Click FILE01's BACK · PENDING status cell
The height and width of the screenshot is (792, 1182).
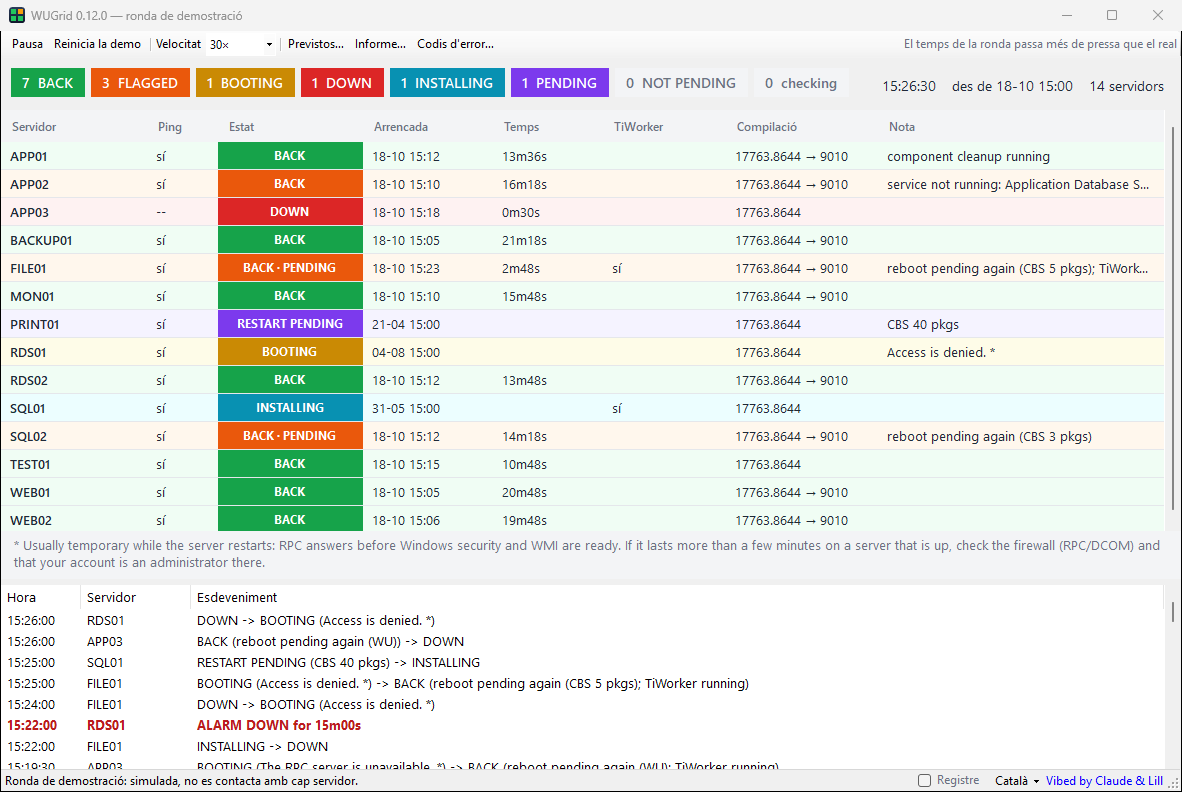(290, 268)
